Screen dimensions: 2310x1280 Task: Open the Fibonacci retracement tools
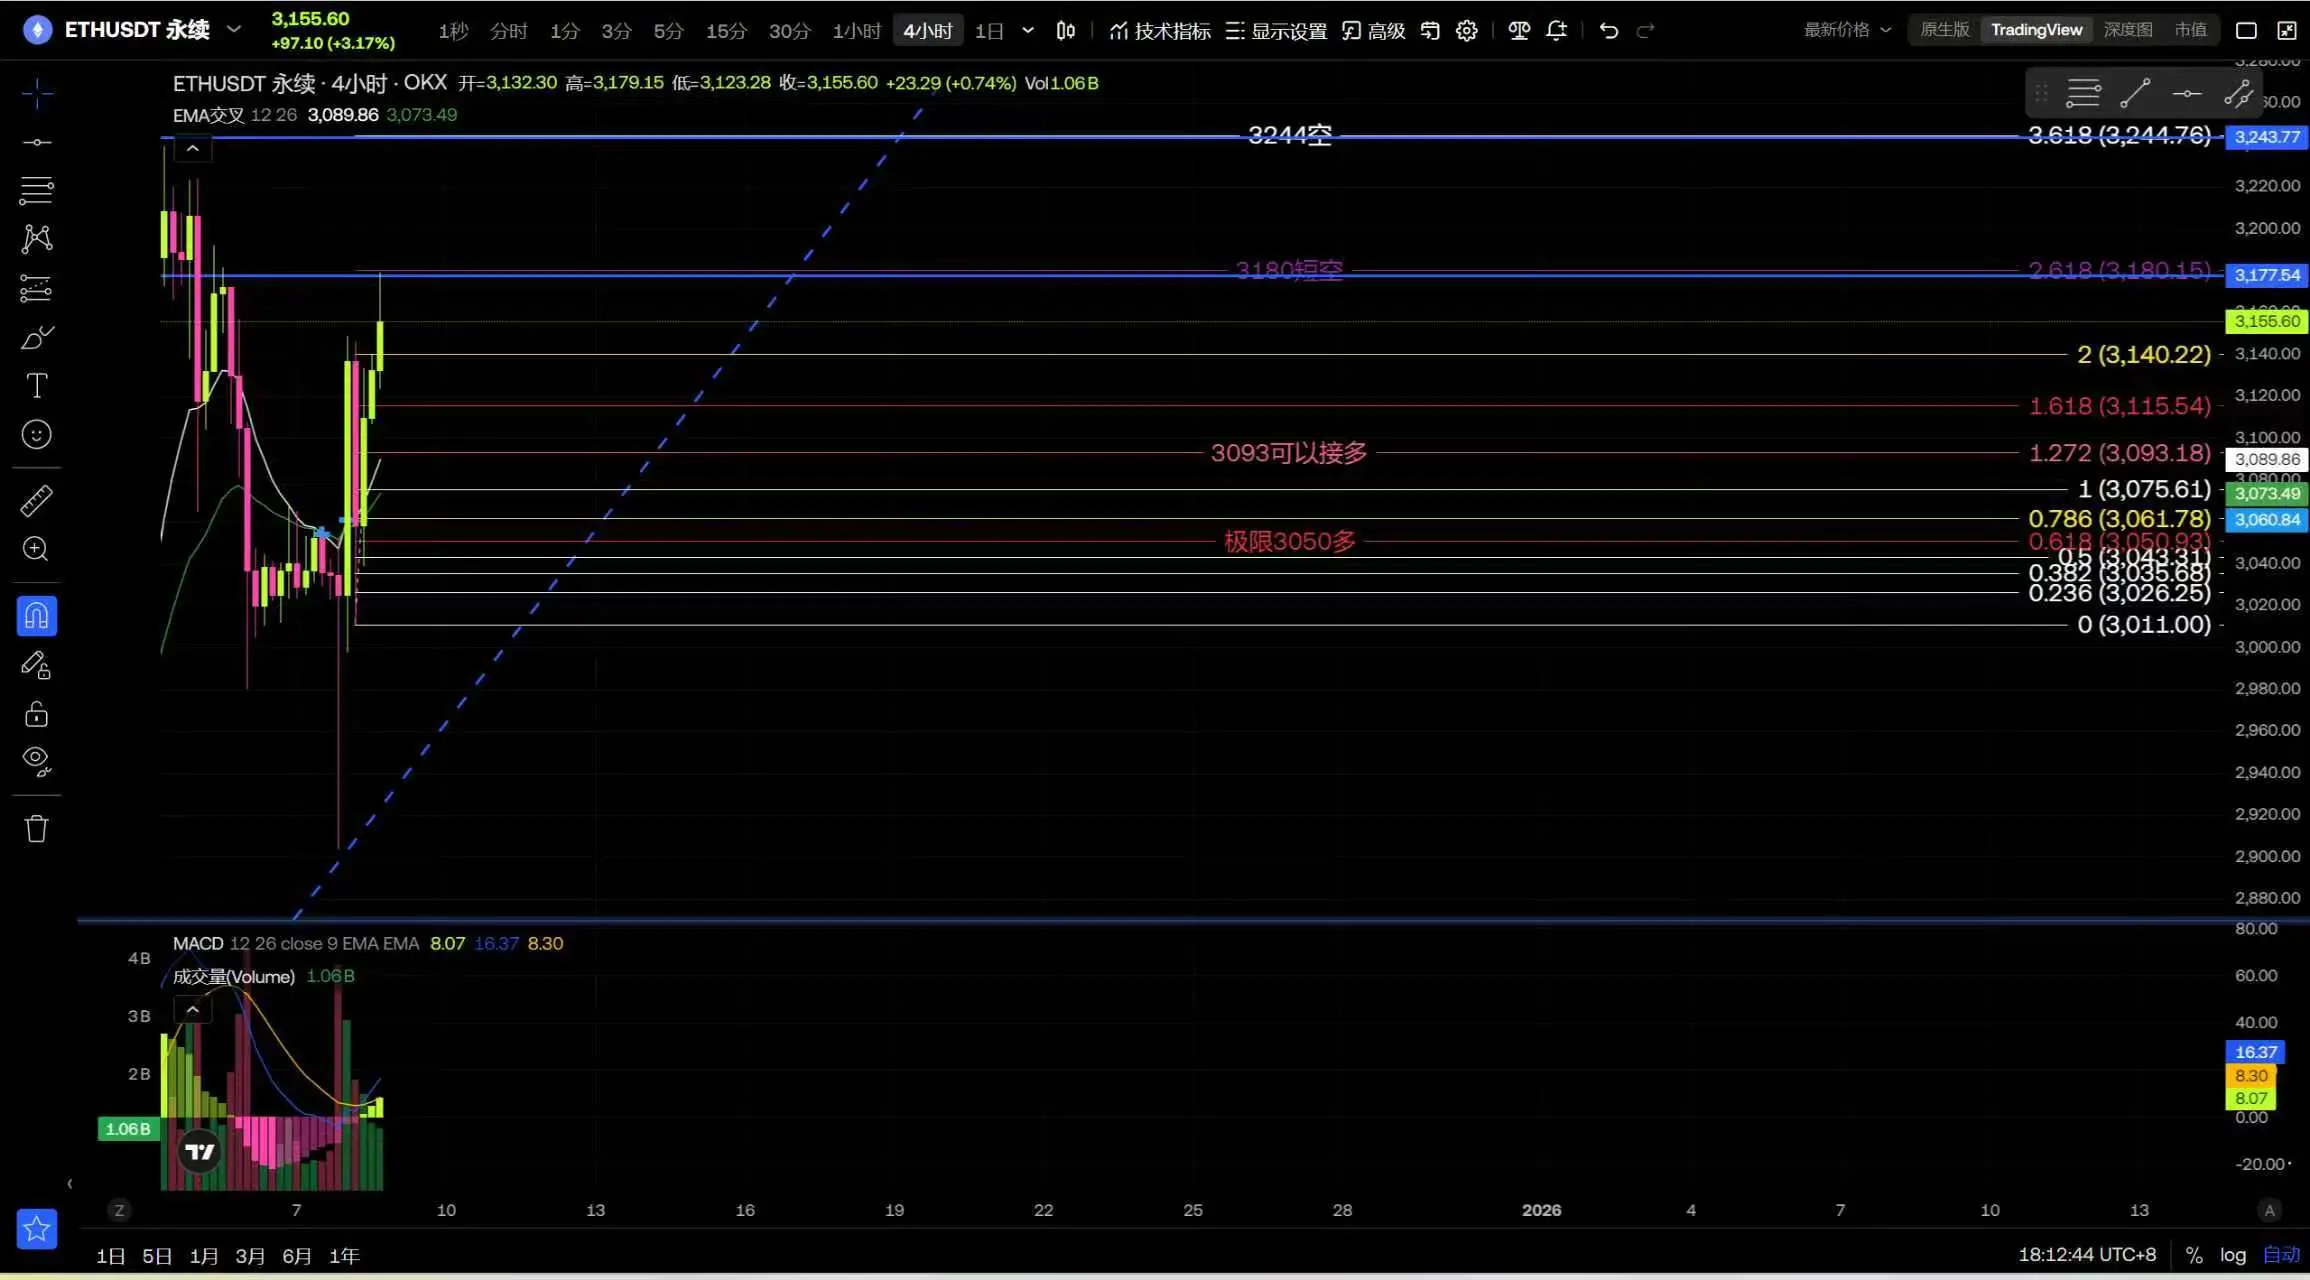tap(36, 190)
